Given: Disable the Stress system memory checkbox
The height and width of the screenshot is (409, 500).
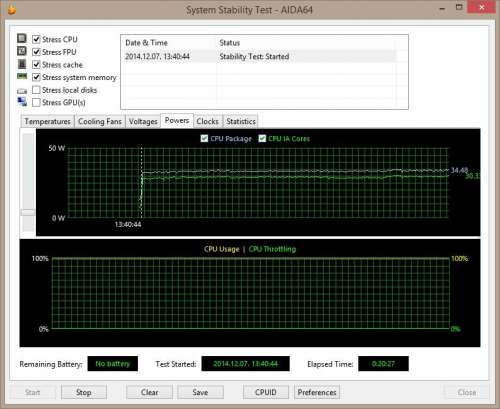Looking at the screenshot, I should [x=36, y=77].
